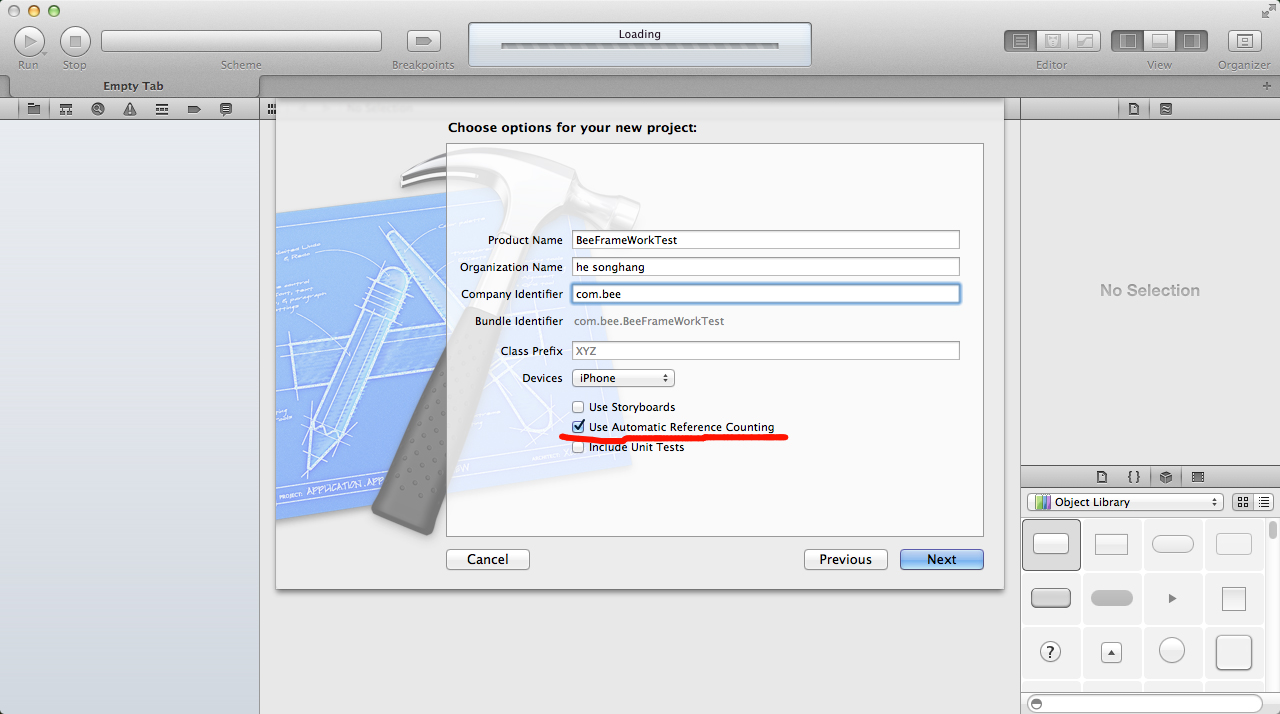The height and width of the screenshot is (714, 1280).
Task: Click the Next button
Action: click(942, 559)
